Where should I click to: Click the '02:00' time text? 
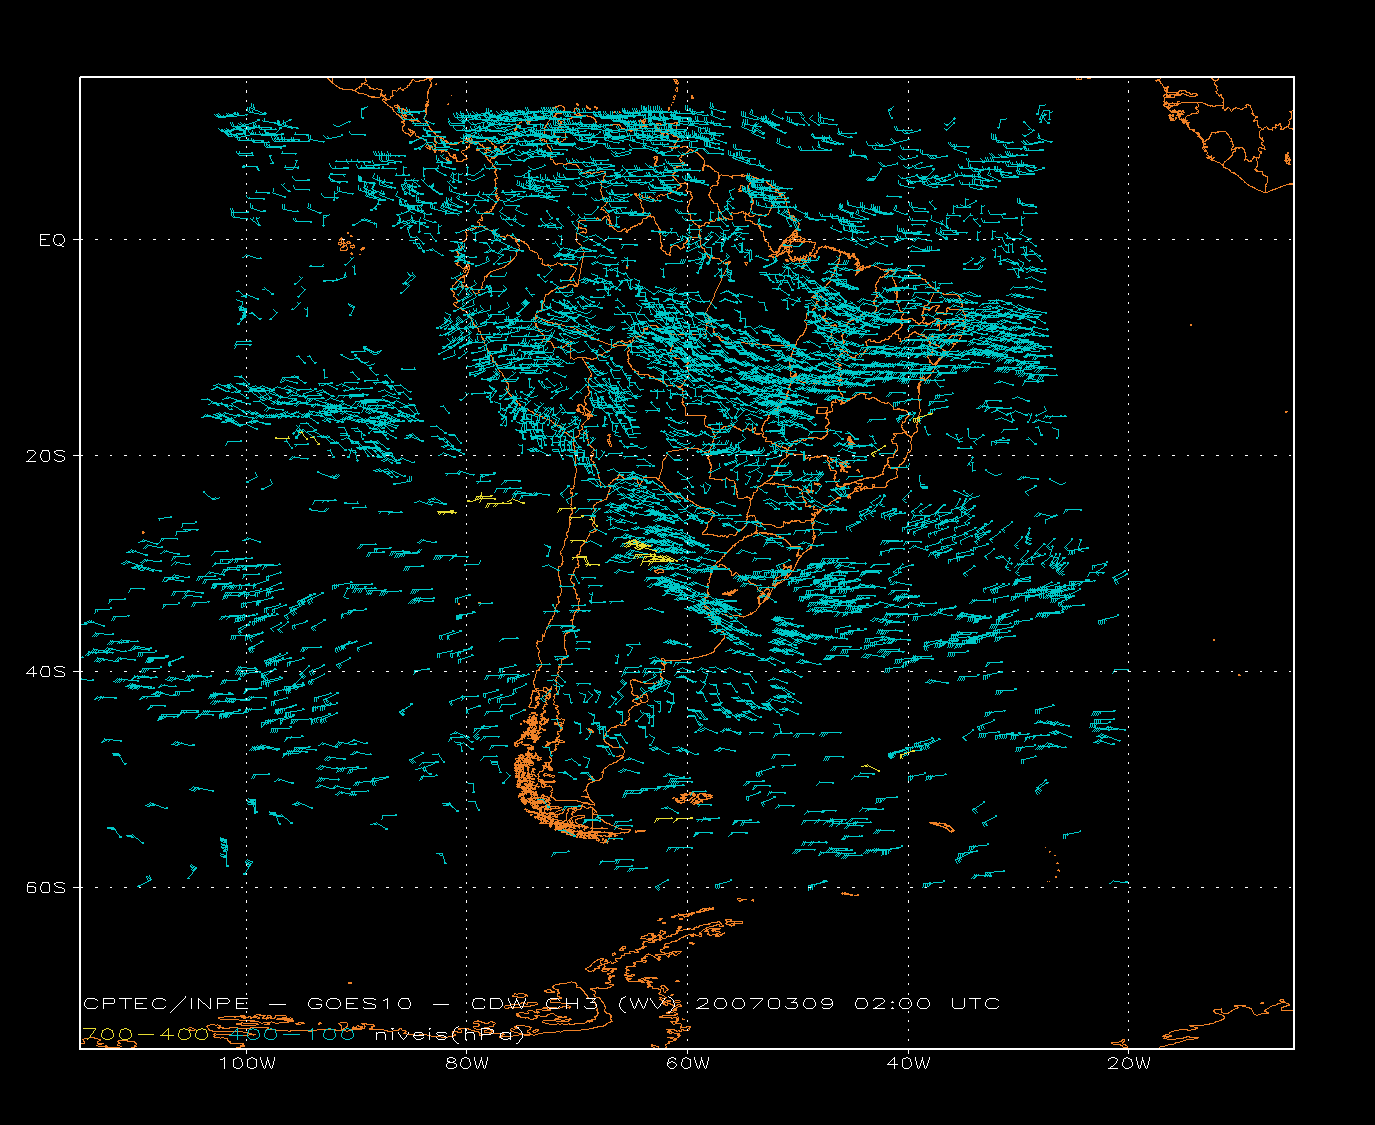click(x=893, y=1004)
